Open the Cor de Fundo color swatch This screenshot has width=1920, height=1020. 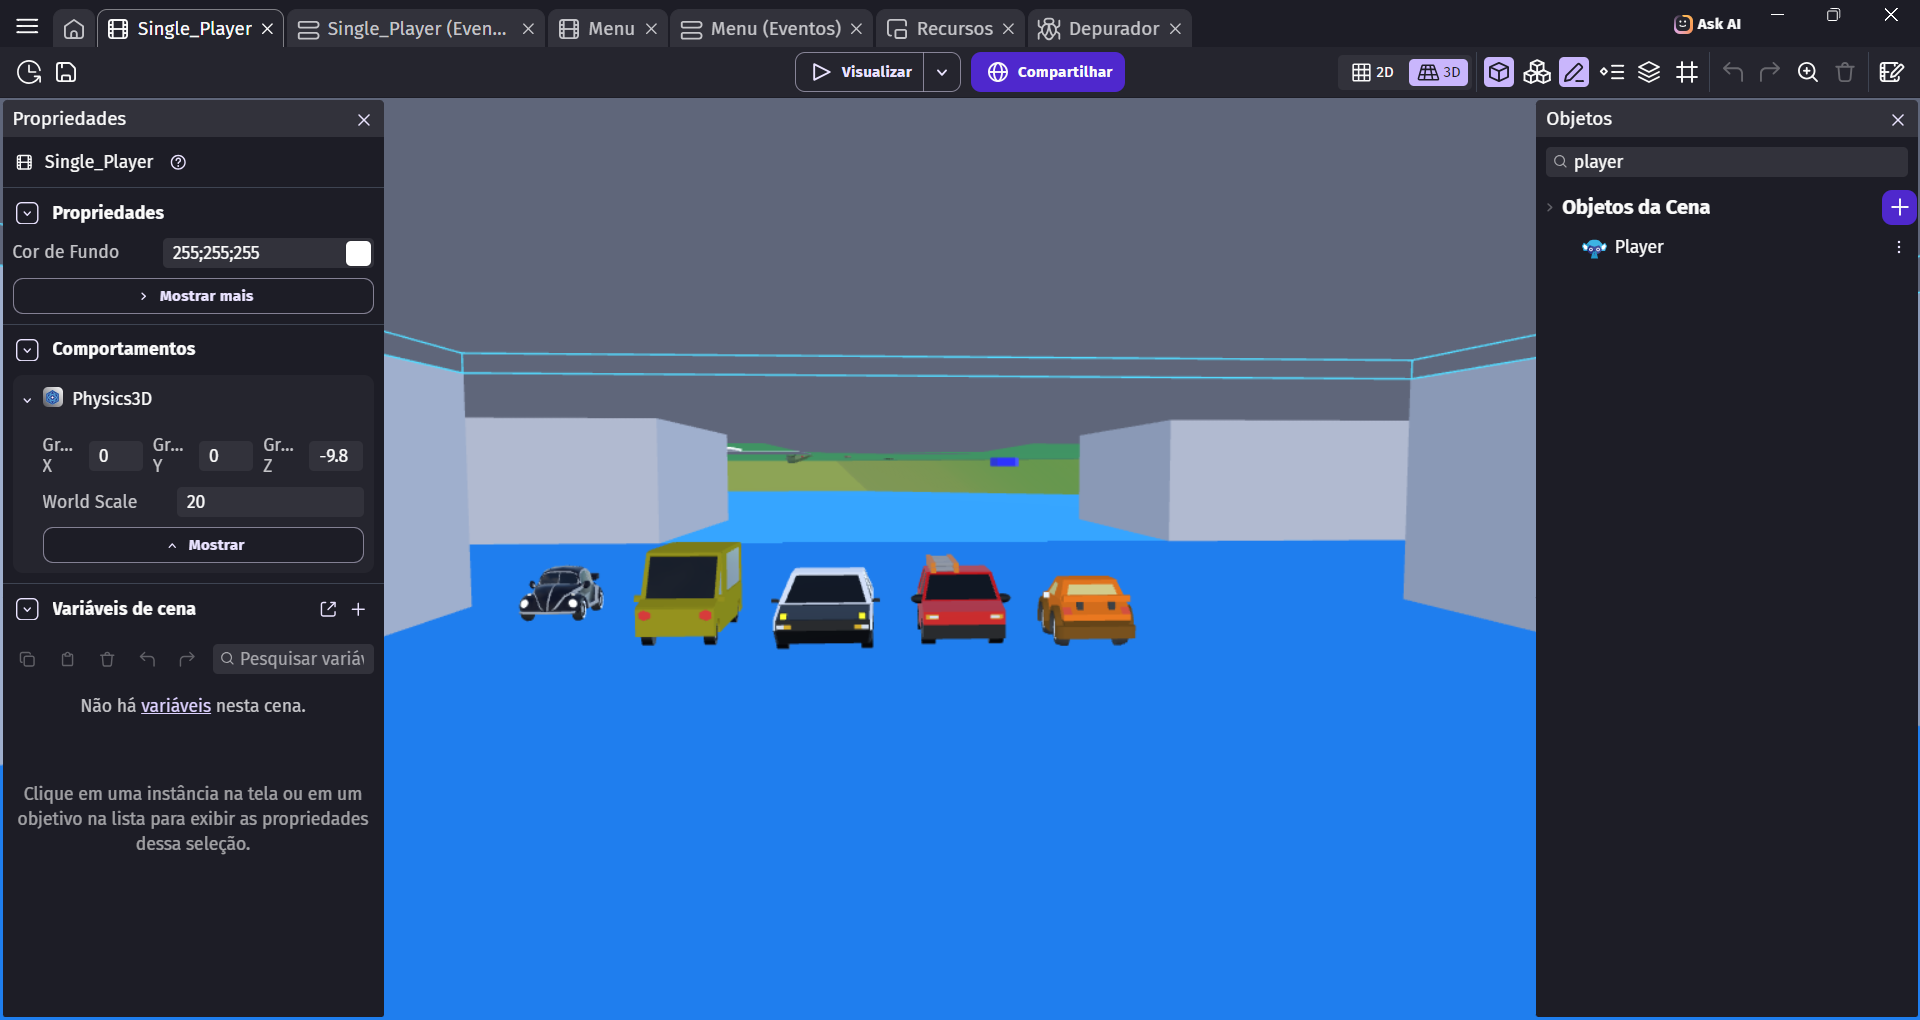[358, 253]
